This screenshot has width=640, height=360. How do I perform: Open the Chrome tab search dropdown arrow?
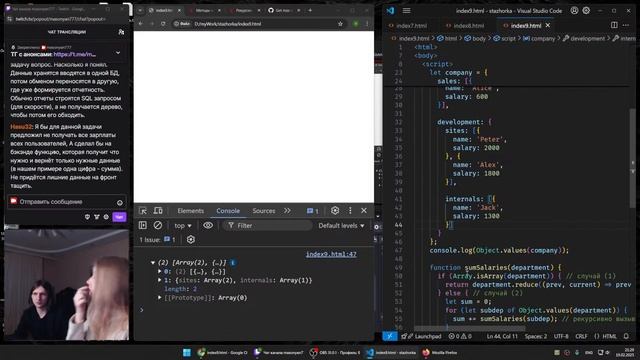[140, 10]
